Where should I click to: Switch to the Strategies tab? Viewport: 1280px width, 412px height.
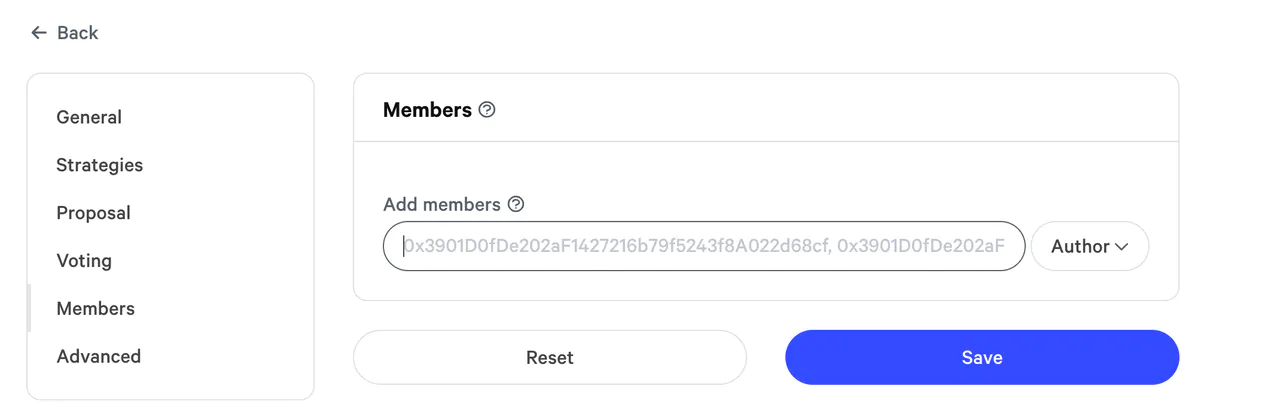pyautogui.click(x=99, y=165)
